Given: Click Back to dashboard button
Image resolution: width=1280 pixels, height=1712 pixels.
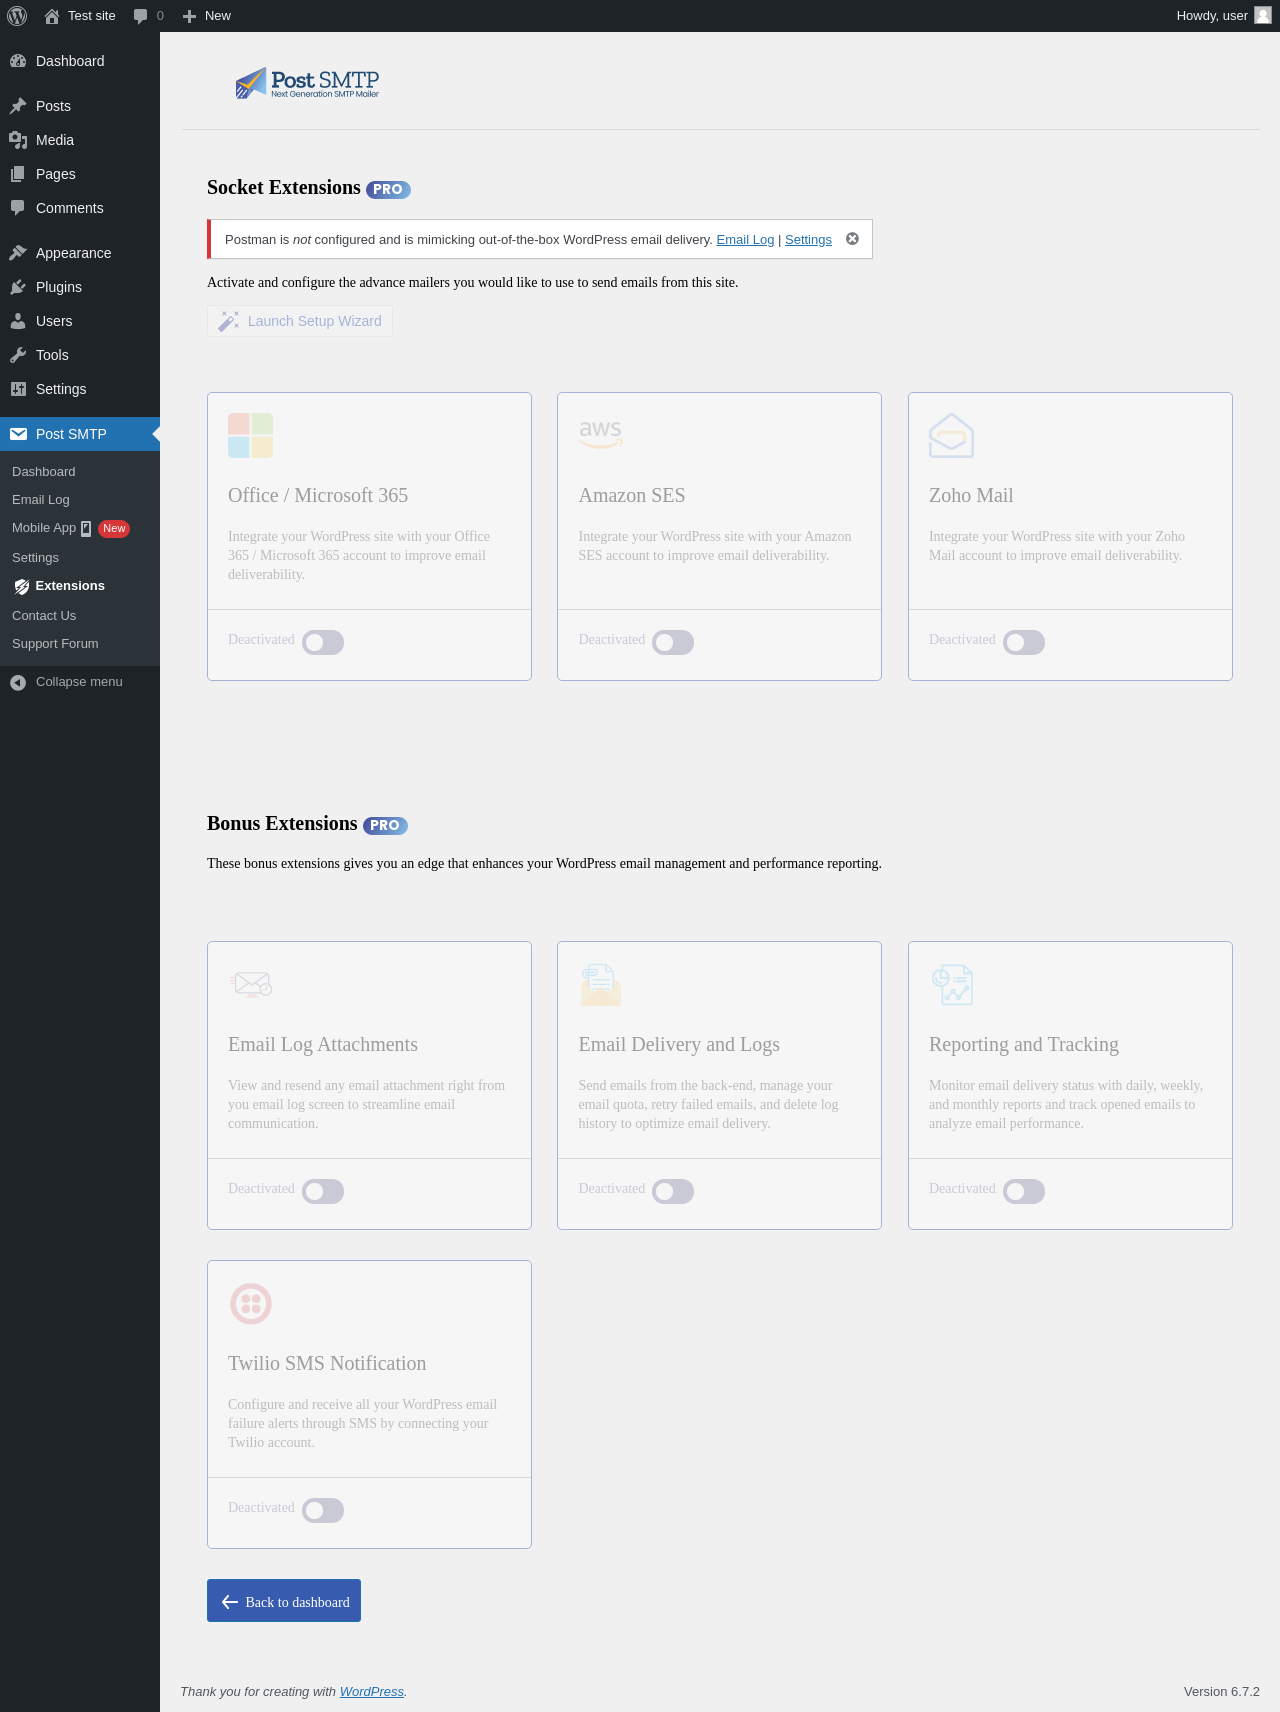Looking at the screenshot, I should [x=284, y=1601].
